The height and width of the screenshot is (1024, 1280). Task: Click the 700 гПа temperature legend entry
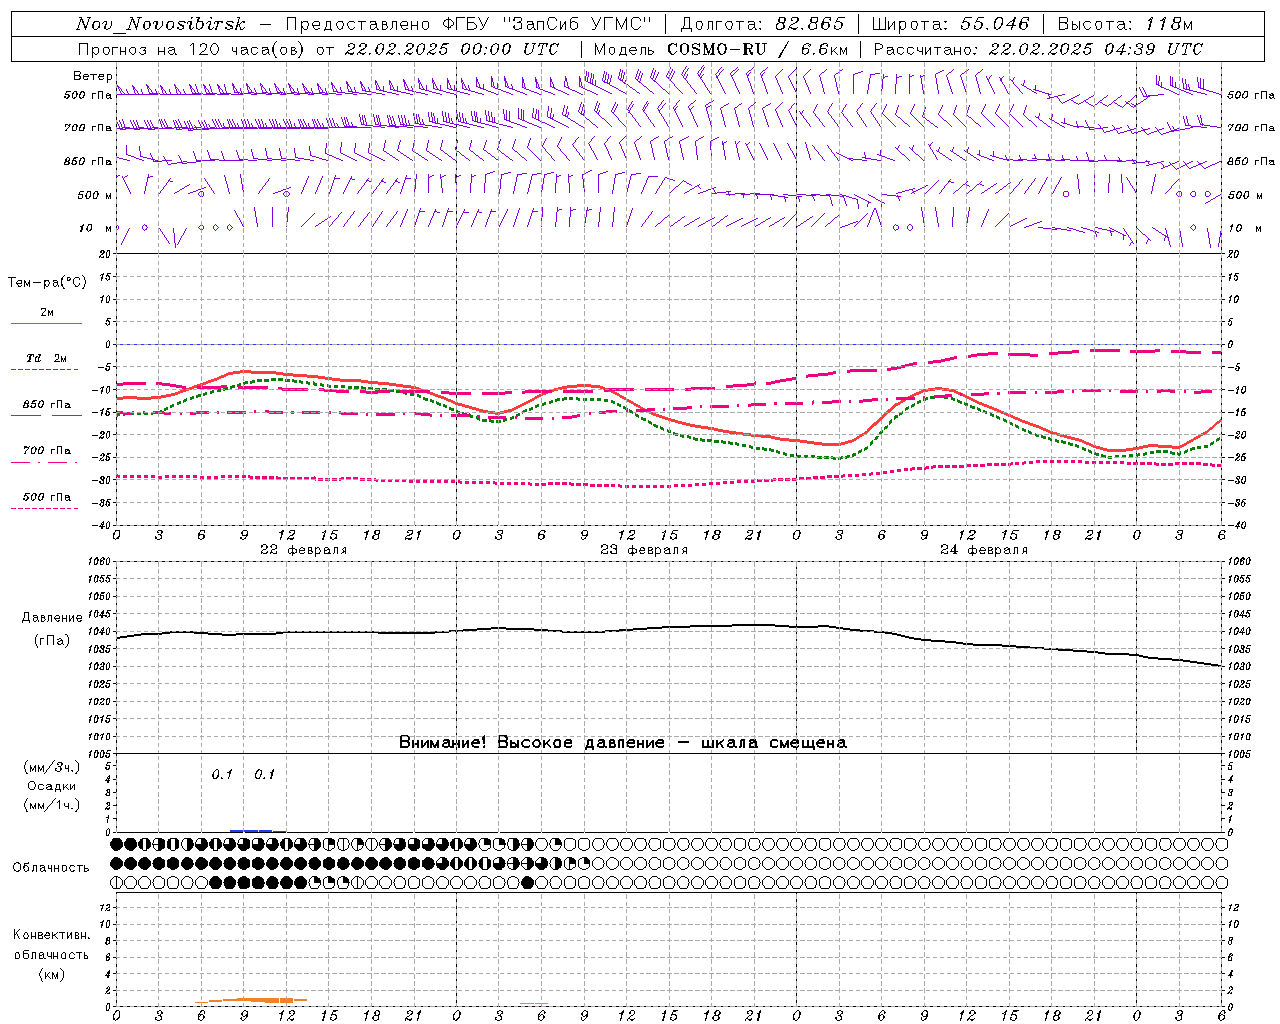tap(46, 451)
